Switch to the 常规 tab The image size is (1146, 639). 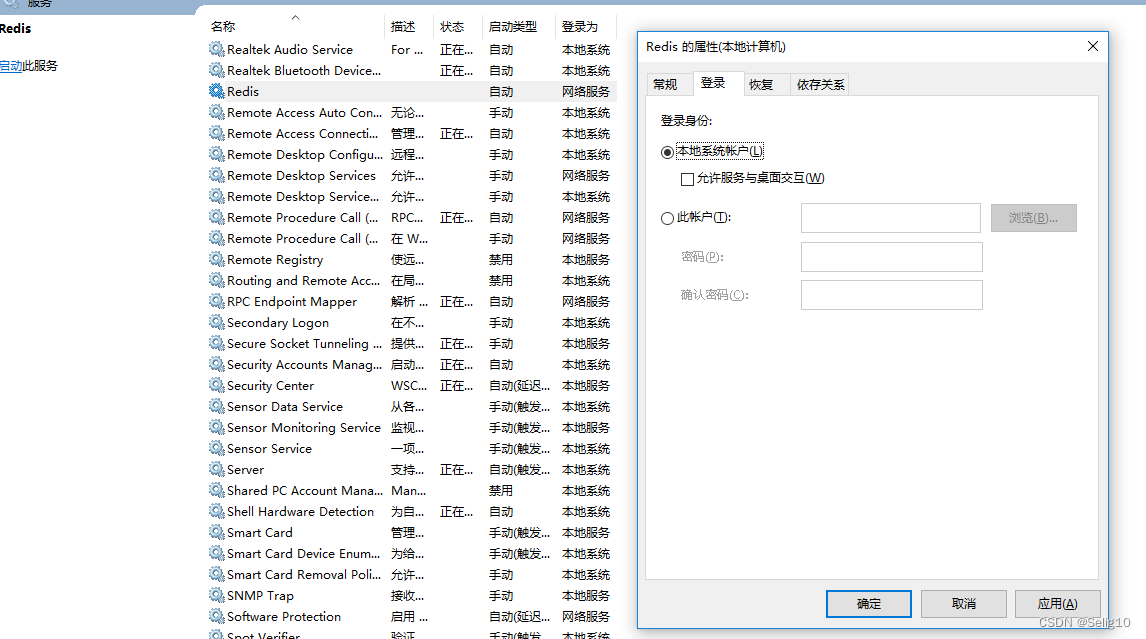(665, 85)
